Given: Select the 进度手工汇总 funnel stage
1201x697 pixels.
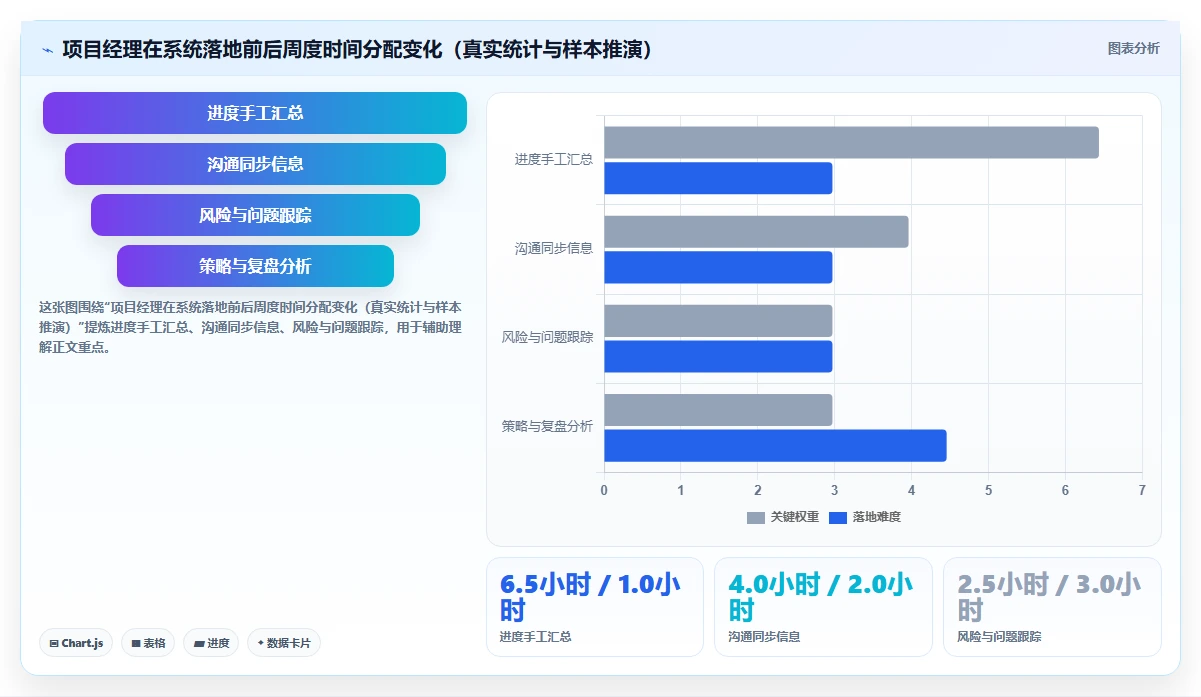Looking at the screenshot, I should pos(255,113).
